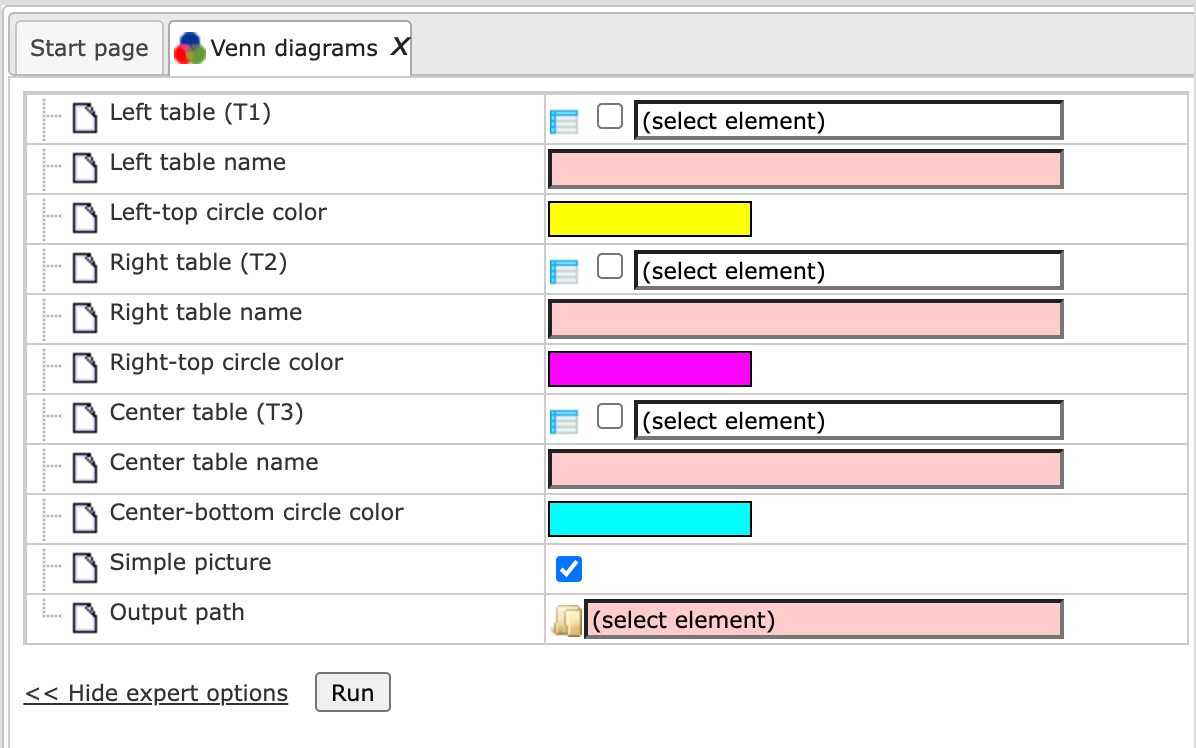Click document icon beside Left-top circle color
1196x748 pixels.
point(85,218)
